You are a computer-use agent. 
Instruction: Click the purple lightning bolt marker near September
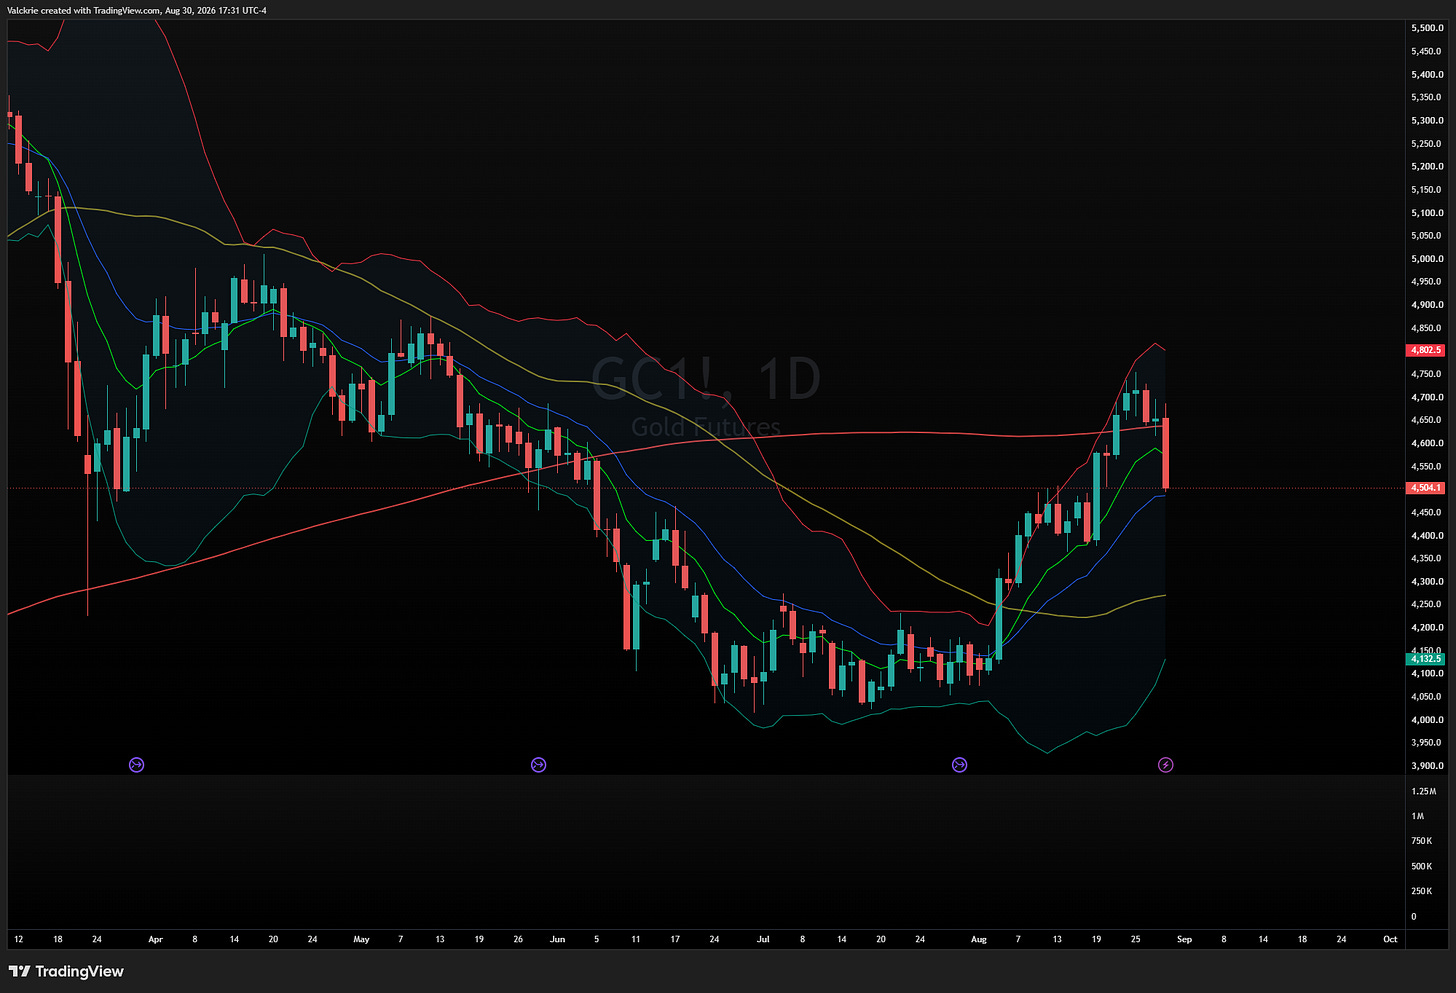[x=1165, y=765]
